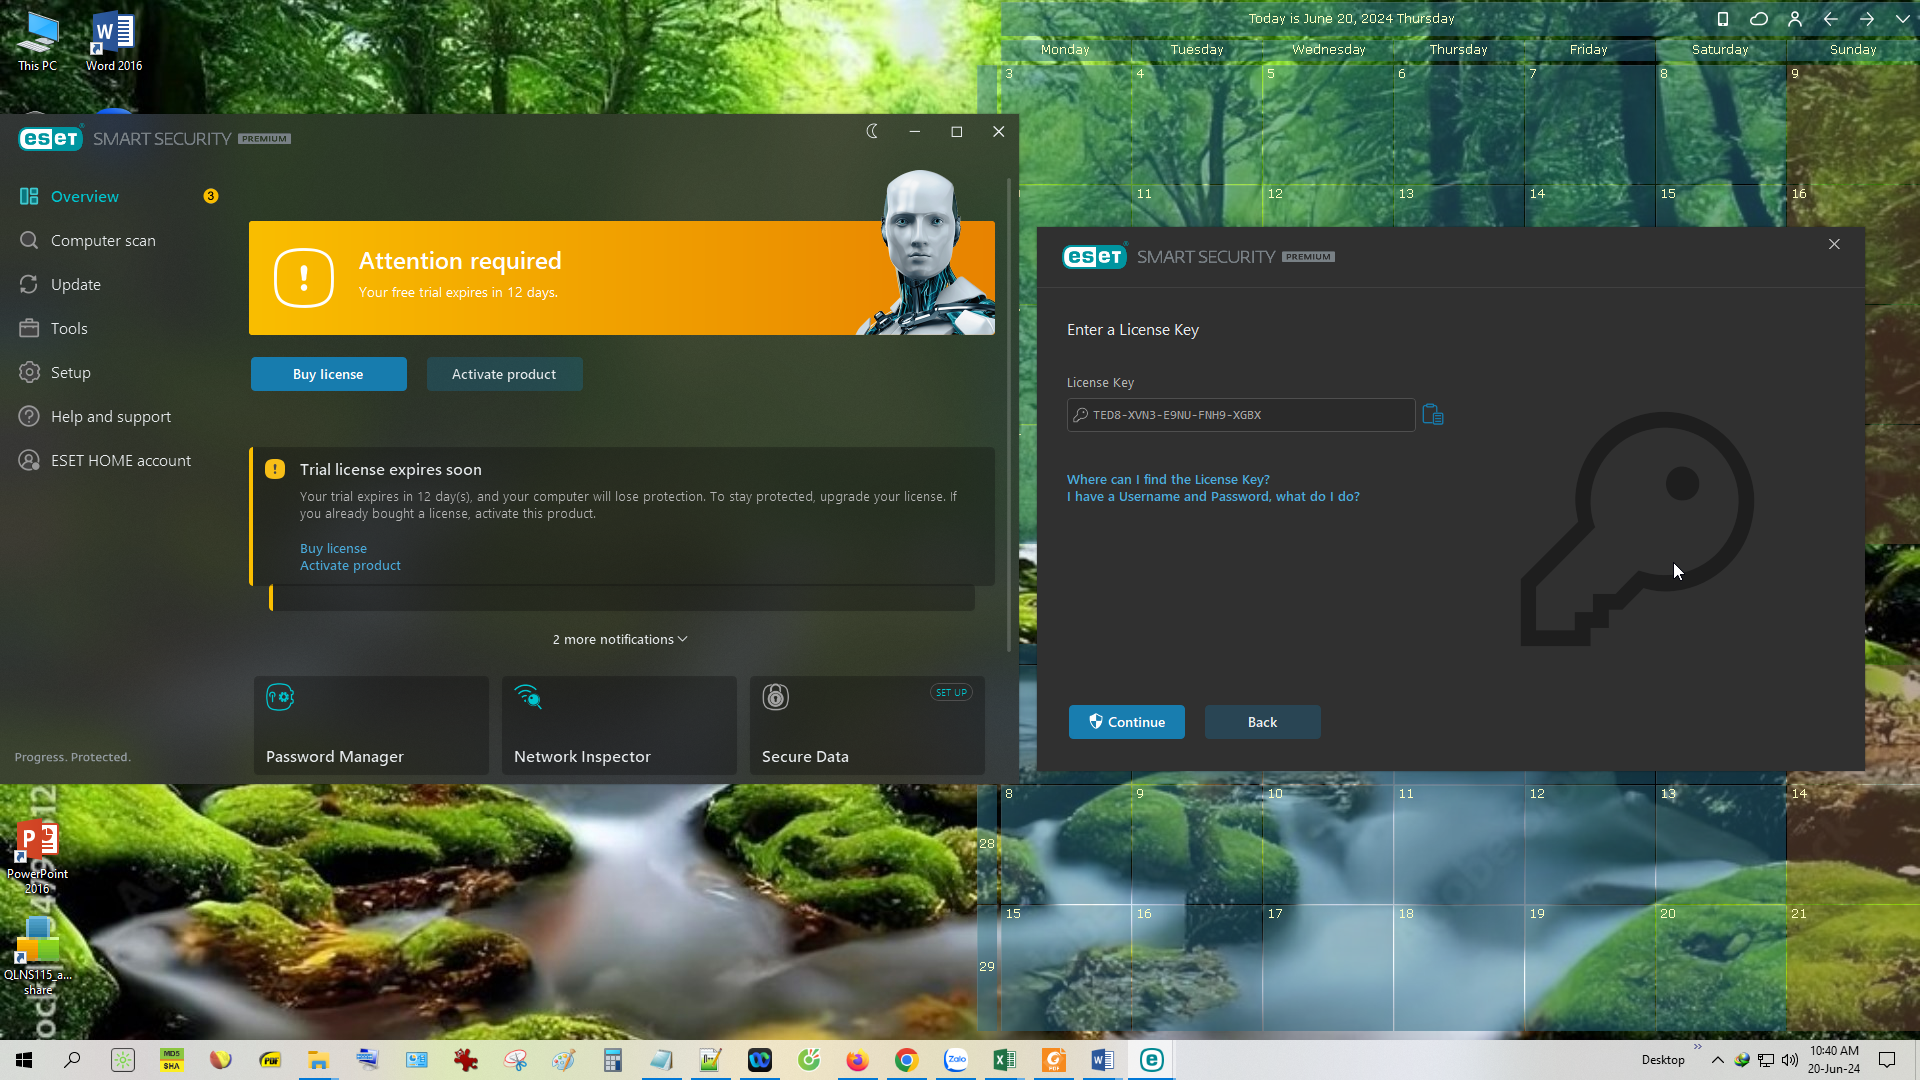Open 'I have a Username and Password' link
Viewport: 1920px width, 1080px height.
click(x=1213, y=496)
